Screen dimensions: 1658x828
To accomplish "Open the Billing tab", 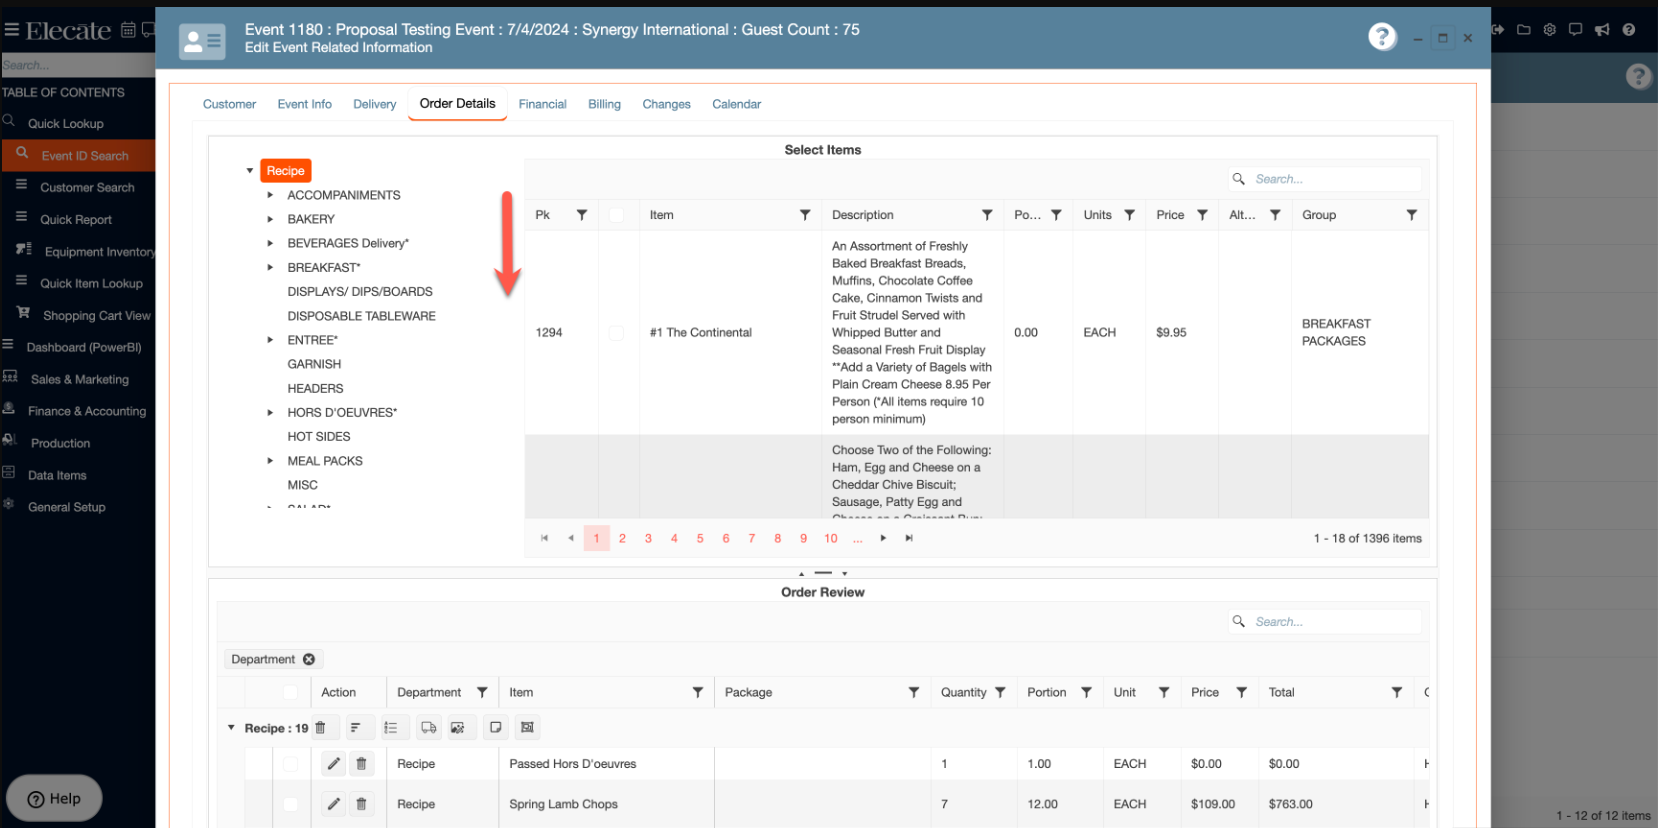I will tap(604, 104).
